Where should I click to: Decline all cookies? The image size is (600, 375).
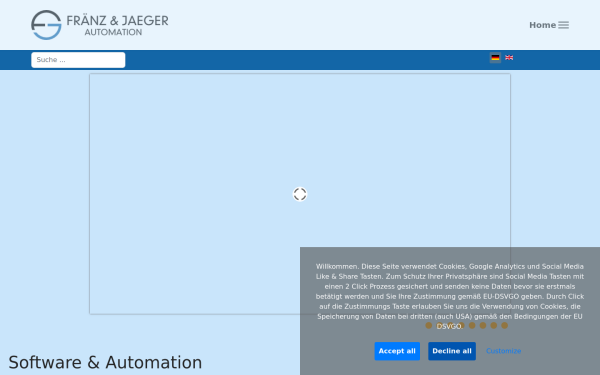click(452, 351)
